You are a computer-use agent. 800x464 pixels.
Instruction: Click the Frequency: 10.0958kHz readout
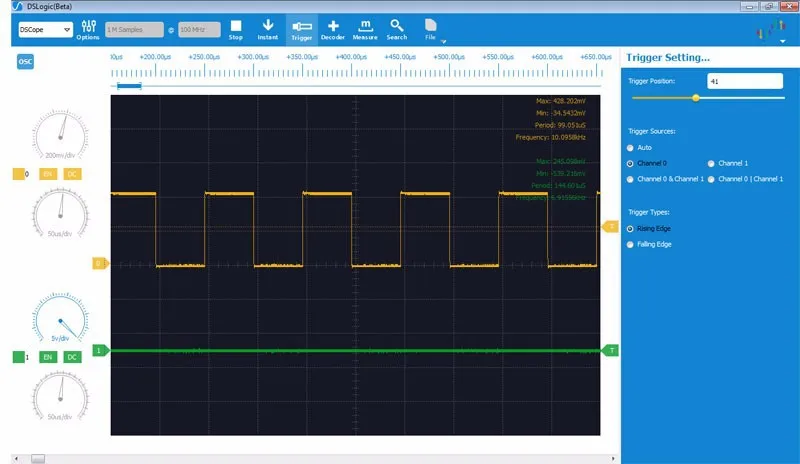click(x=551, y=137)
